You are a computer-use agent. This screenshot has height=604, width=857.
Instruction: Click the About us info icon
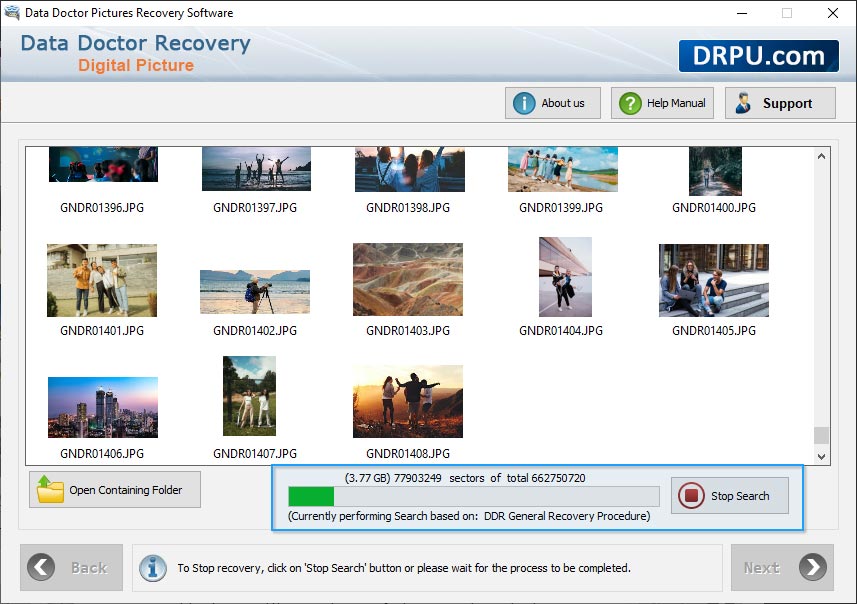coord(524,103)
